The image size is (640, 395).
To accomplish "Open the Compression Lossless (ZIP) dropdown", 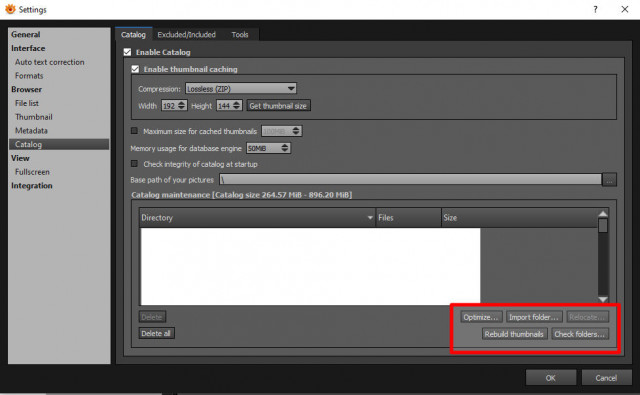I will (241, 88).
